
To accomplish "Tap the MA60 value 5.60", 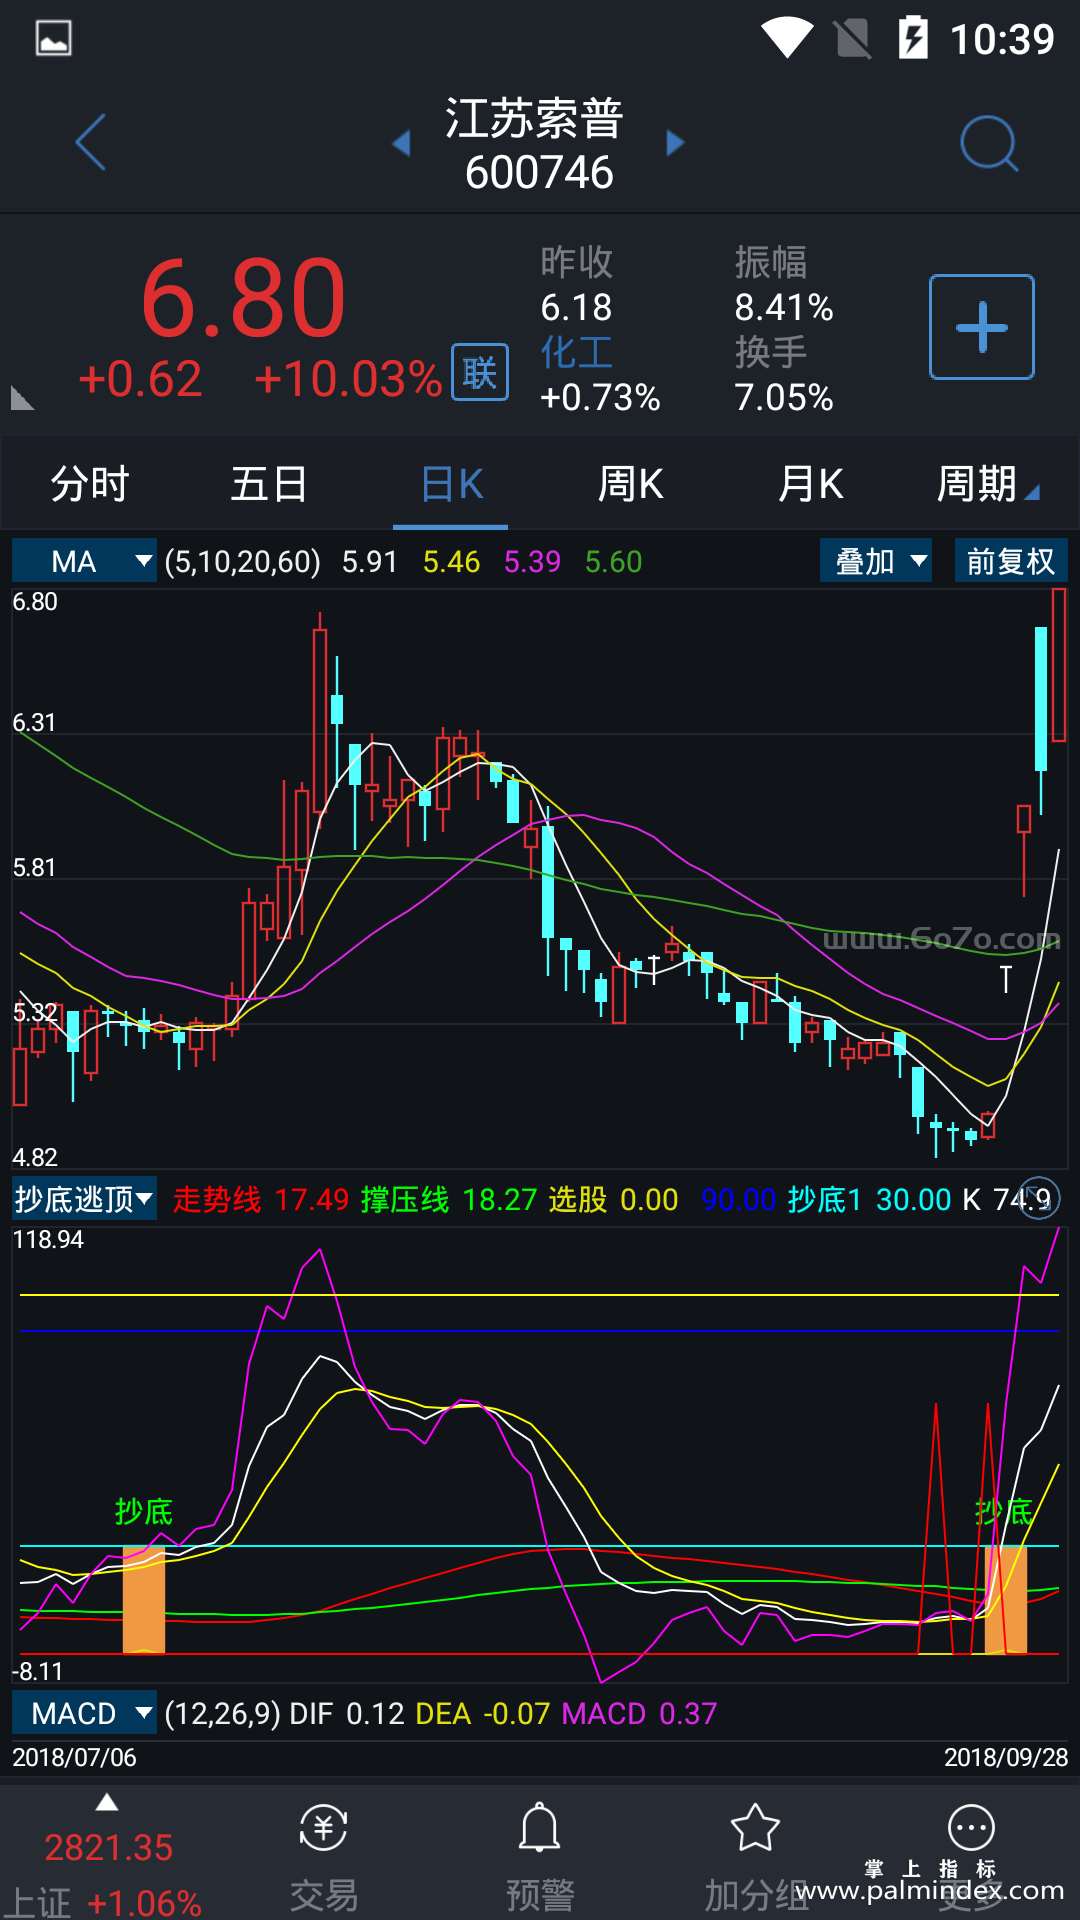I will pyautogui.click(x=613, y=561).
